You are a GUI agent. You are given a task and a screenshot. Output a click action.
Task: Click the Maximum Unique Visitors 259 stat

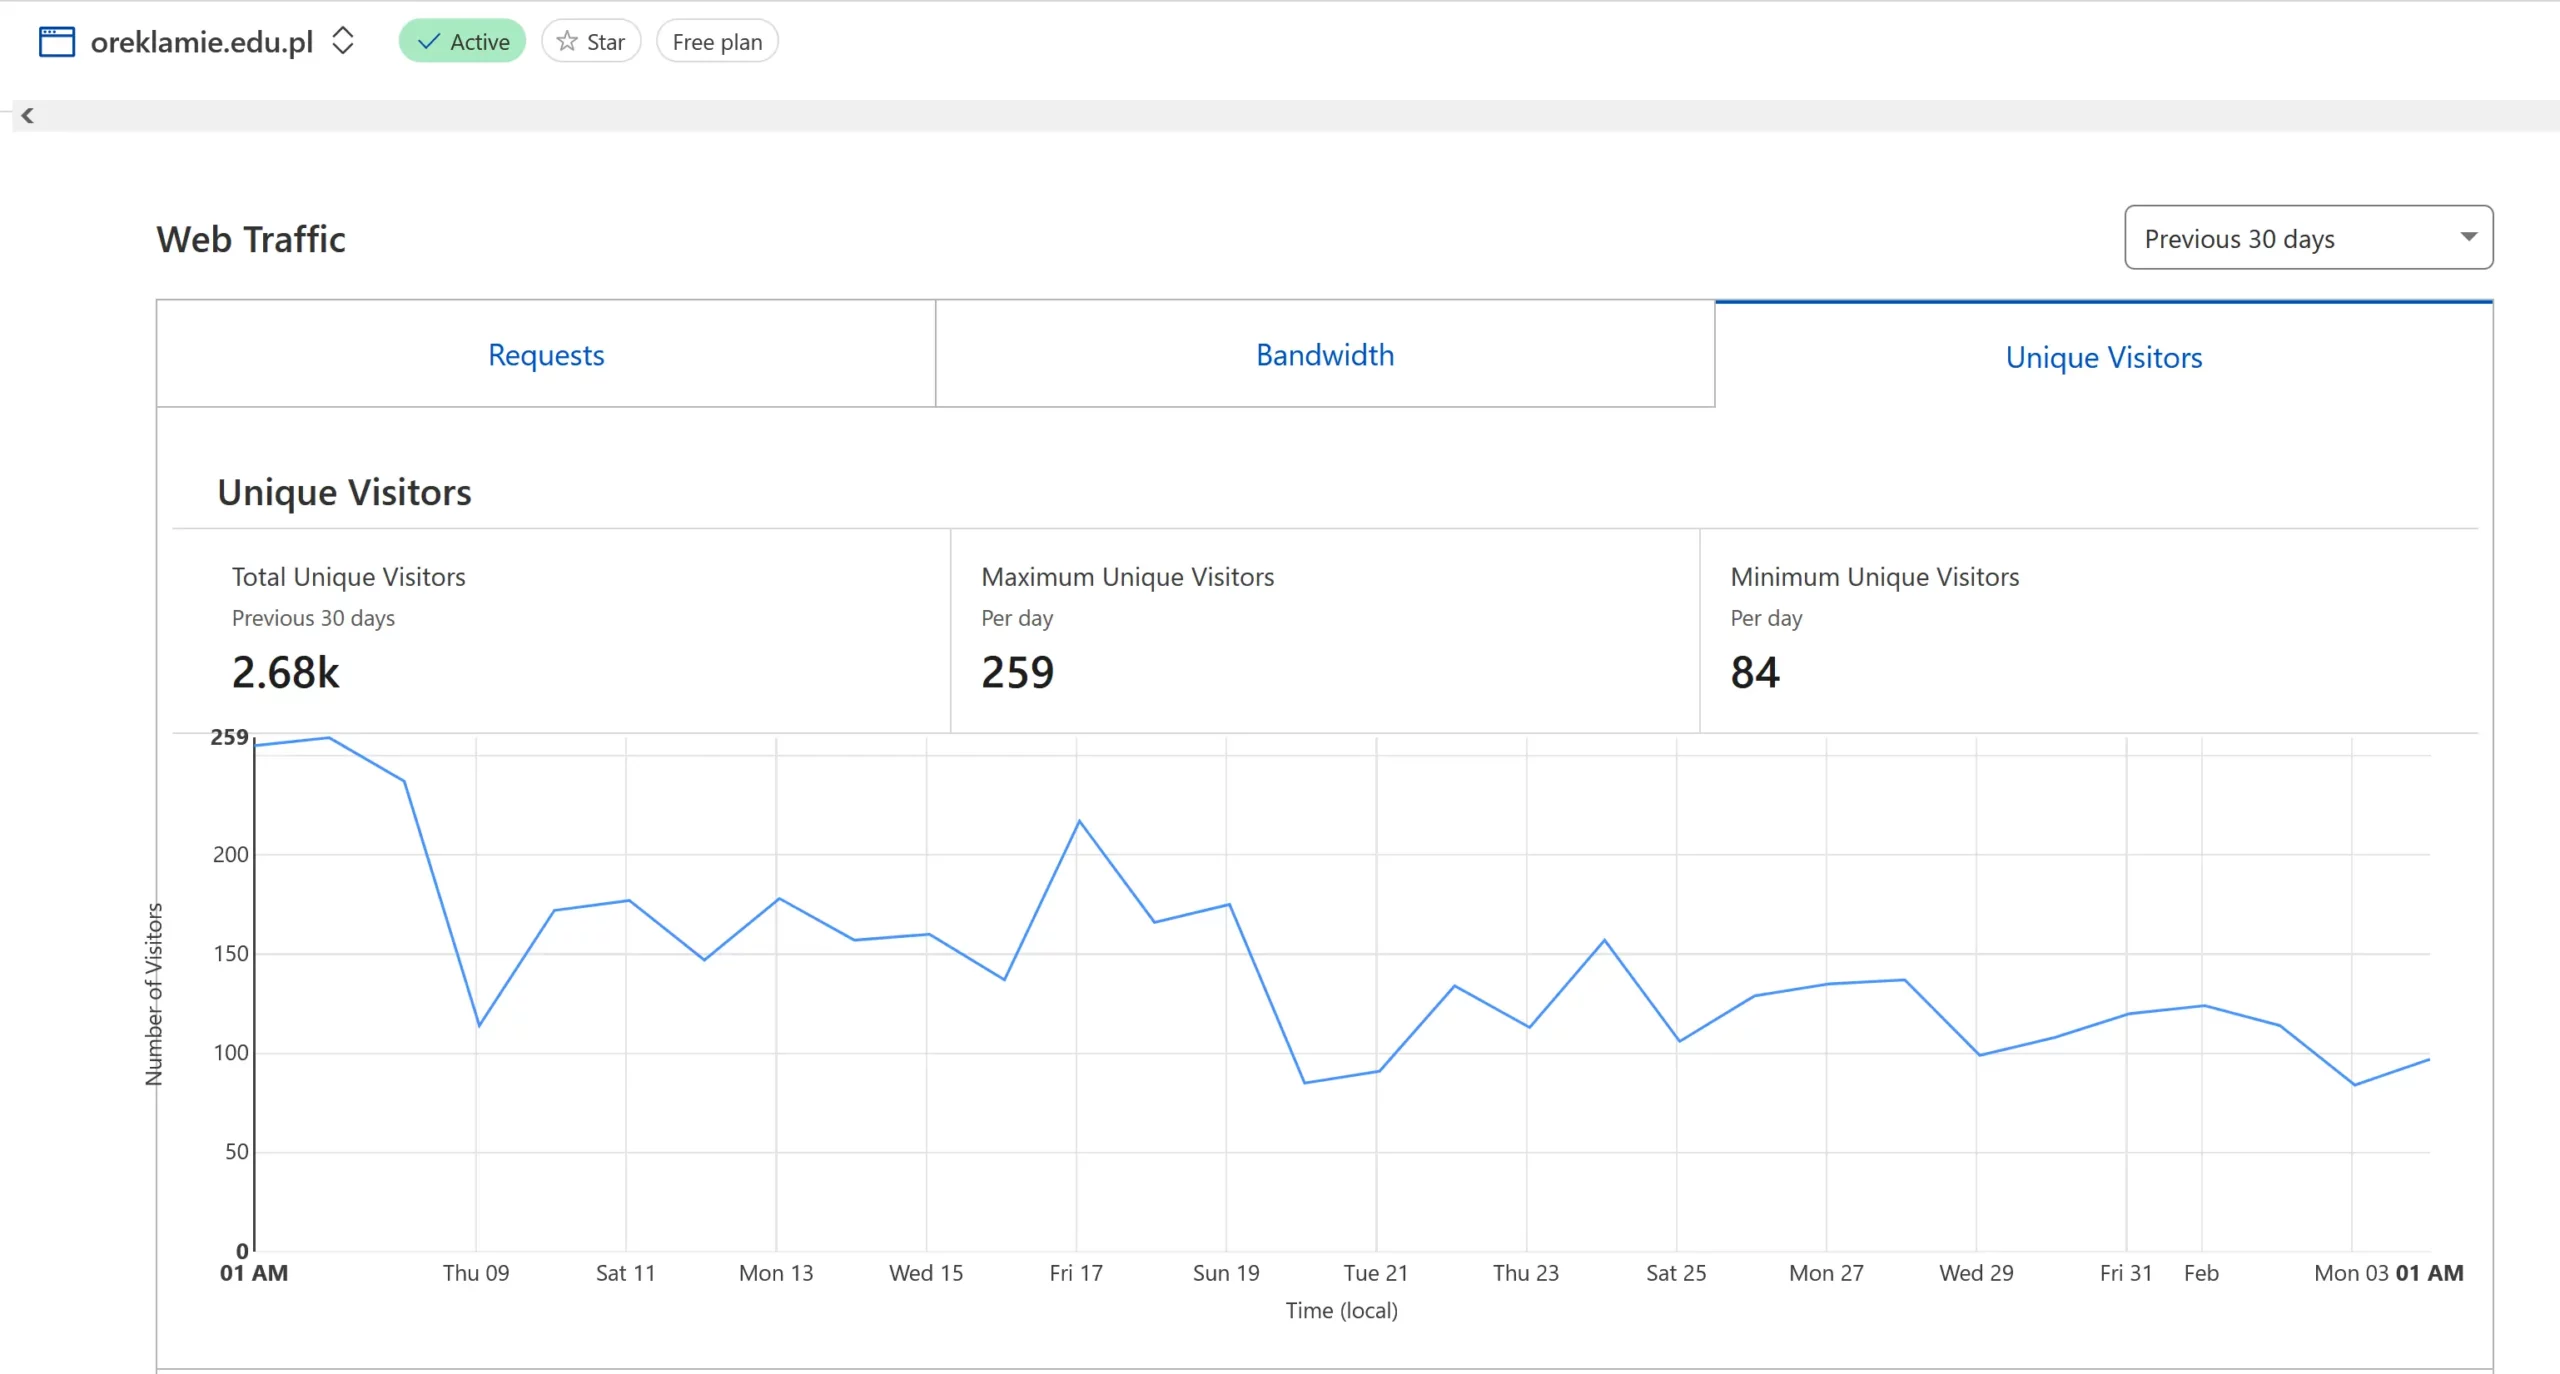[1017, 672]
